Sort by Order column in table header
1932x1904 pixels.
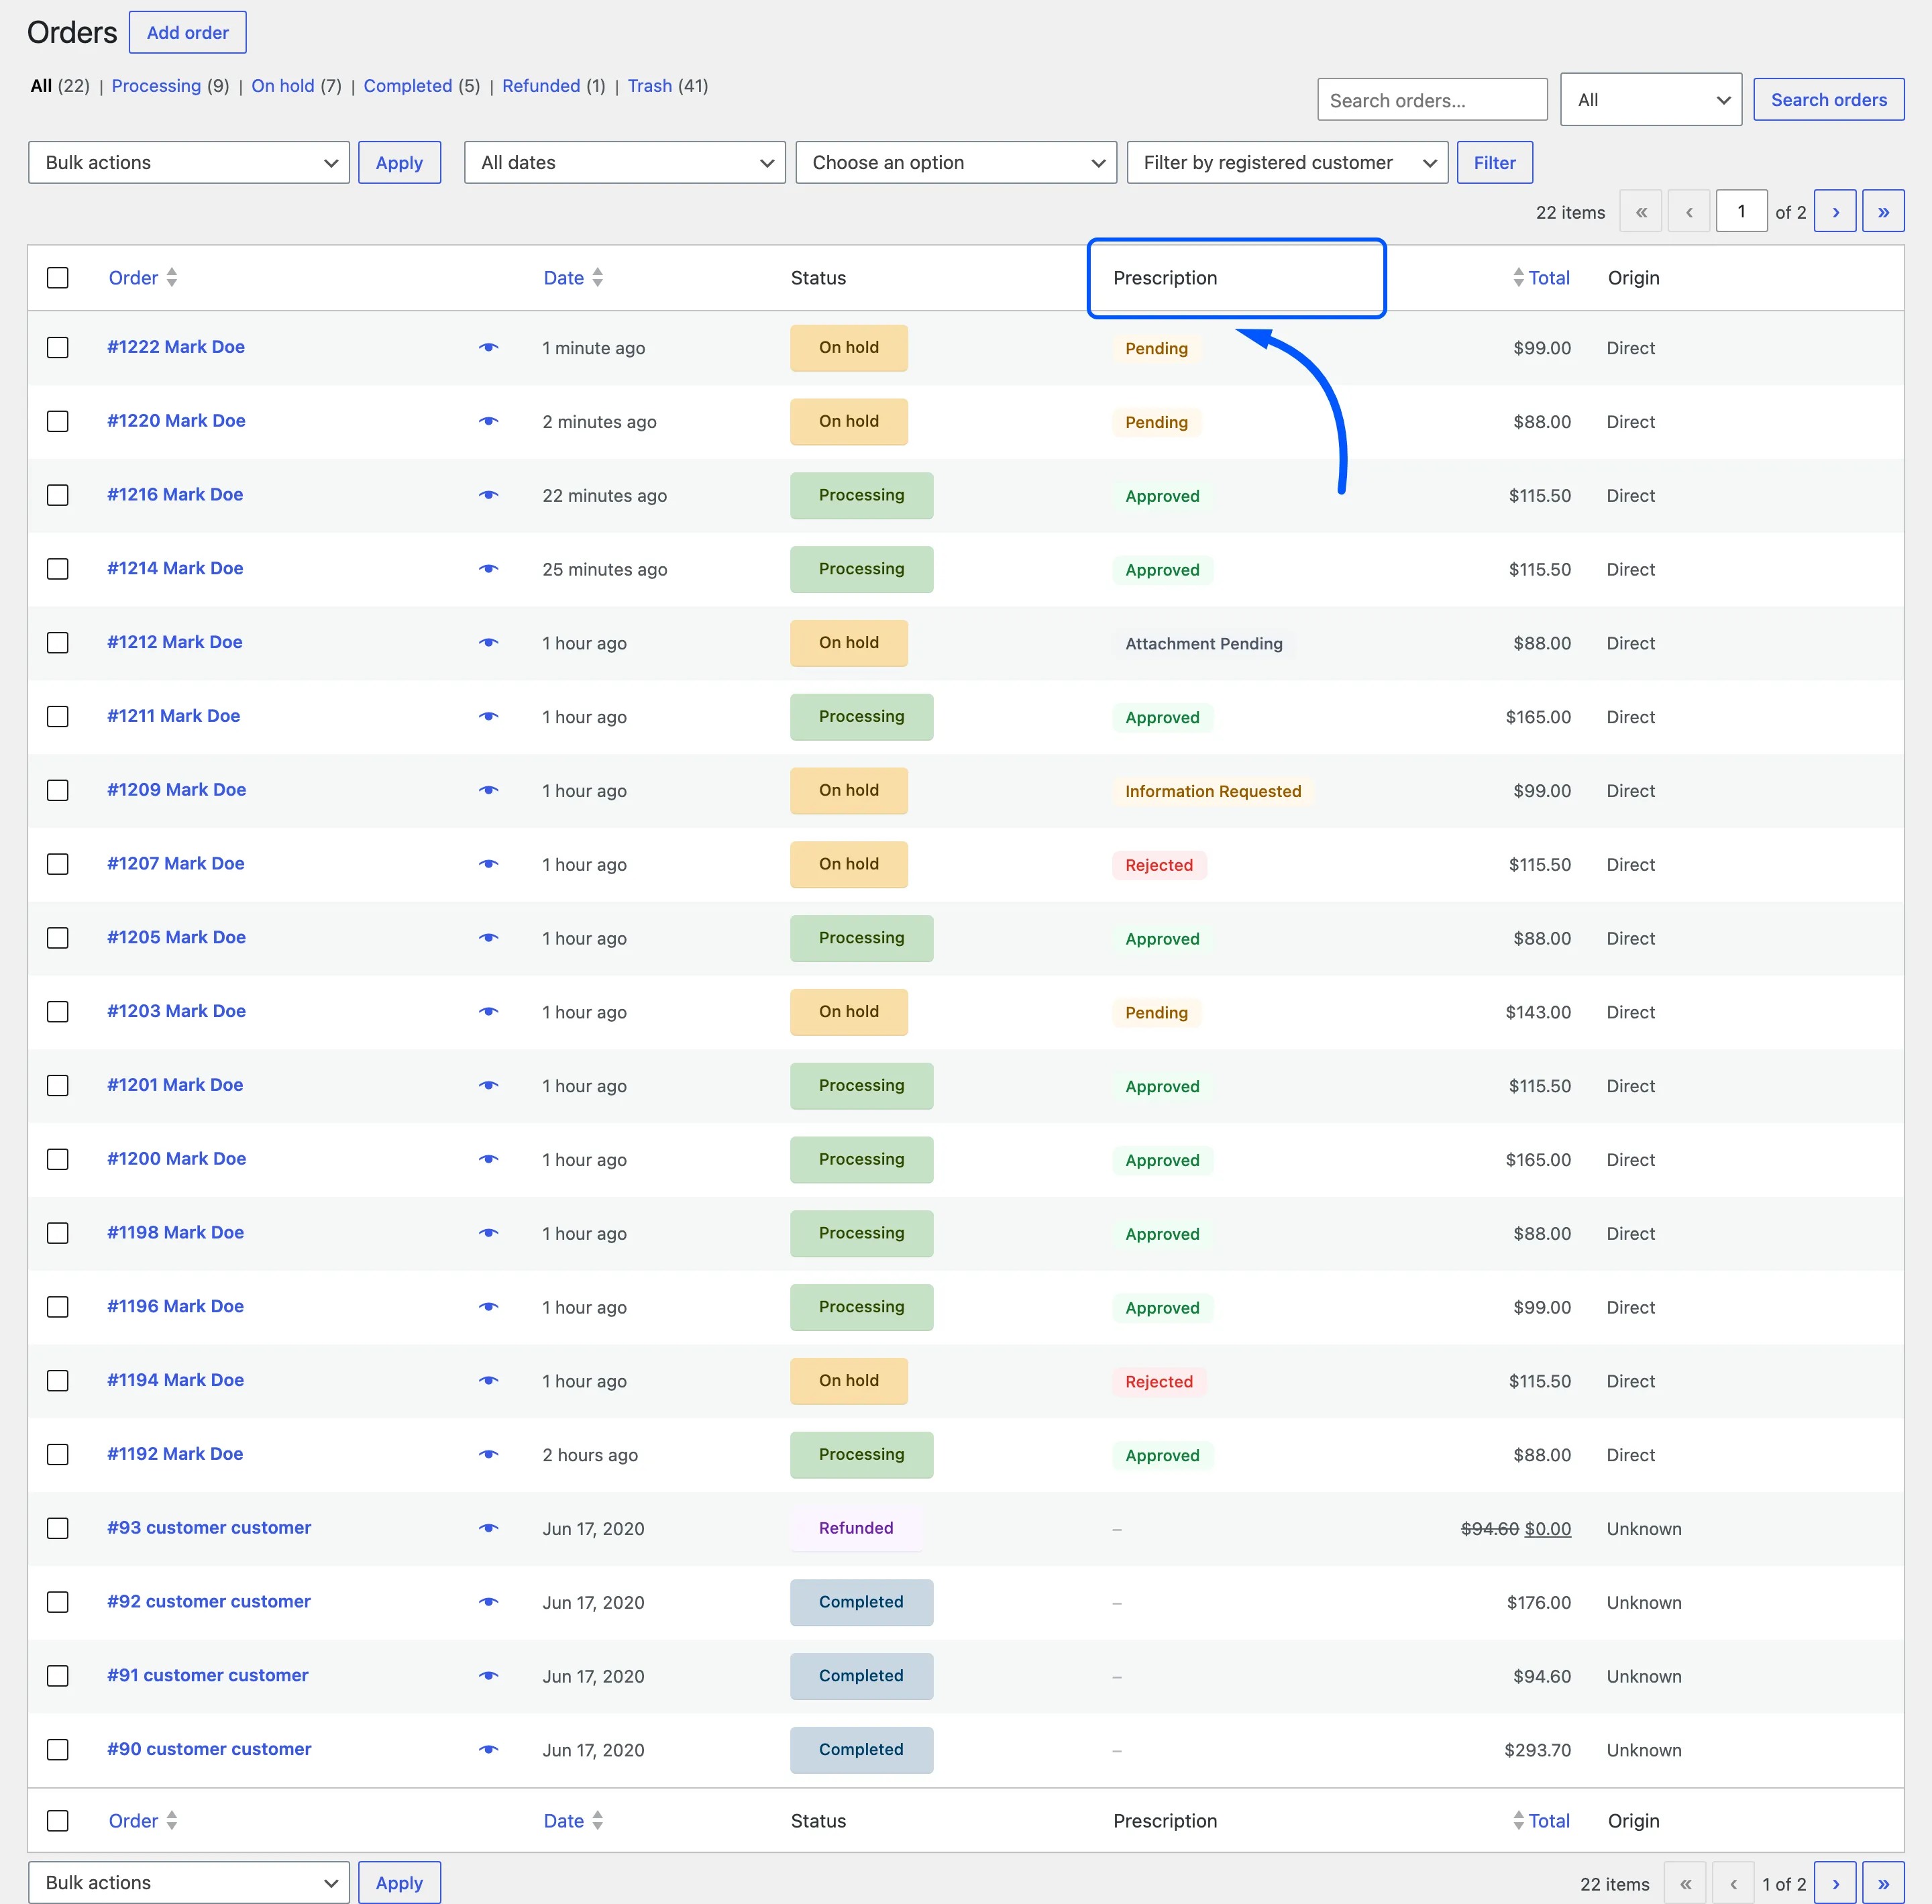(143, 278)
